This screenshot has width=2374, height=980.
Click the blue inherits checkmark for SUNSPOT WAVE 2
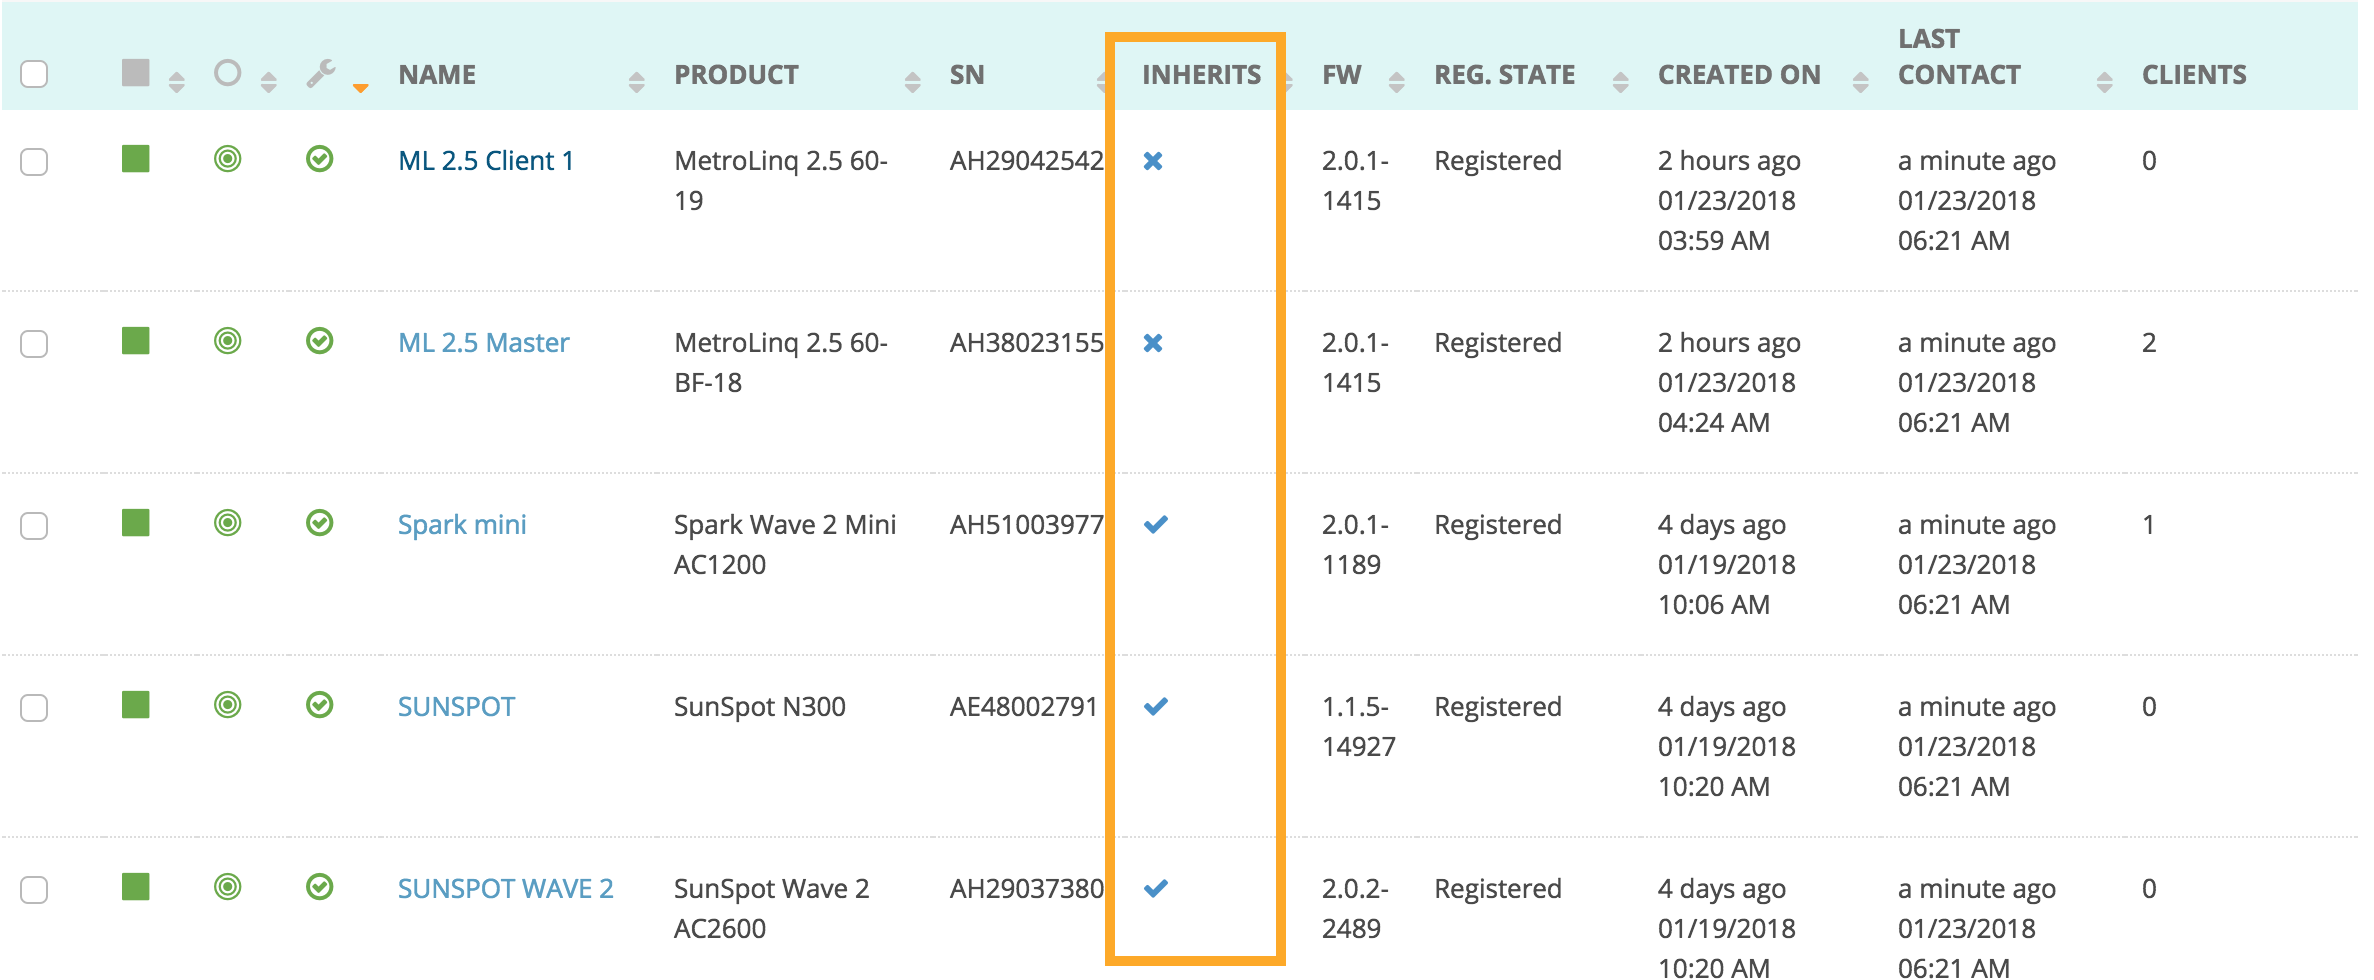tap(1156, 888)
